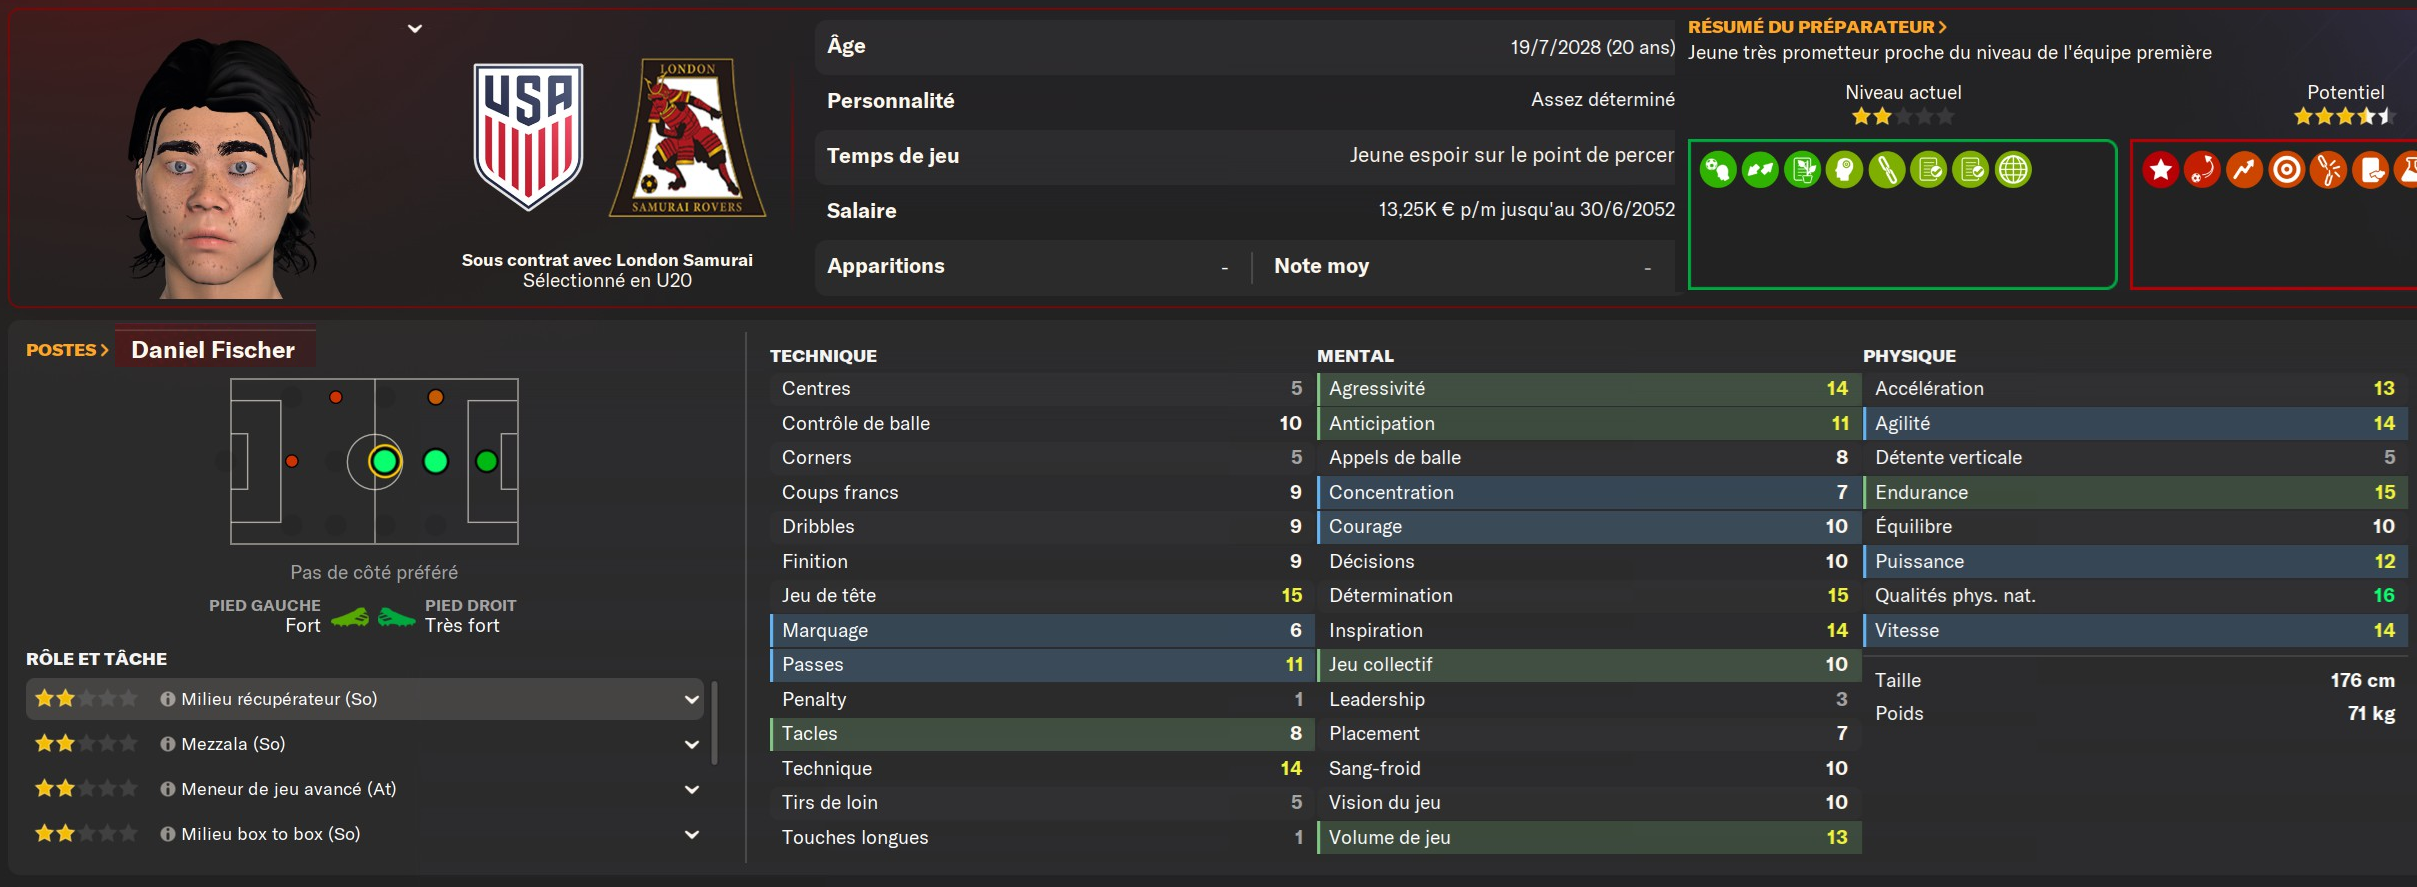Screen dimensions: 2417x887
Task: Open the chevron dropdown above player portrait
Action: [x=415, y=29]
